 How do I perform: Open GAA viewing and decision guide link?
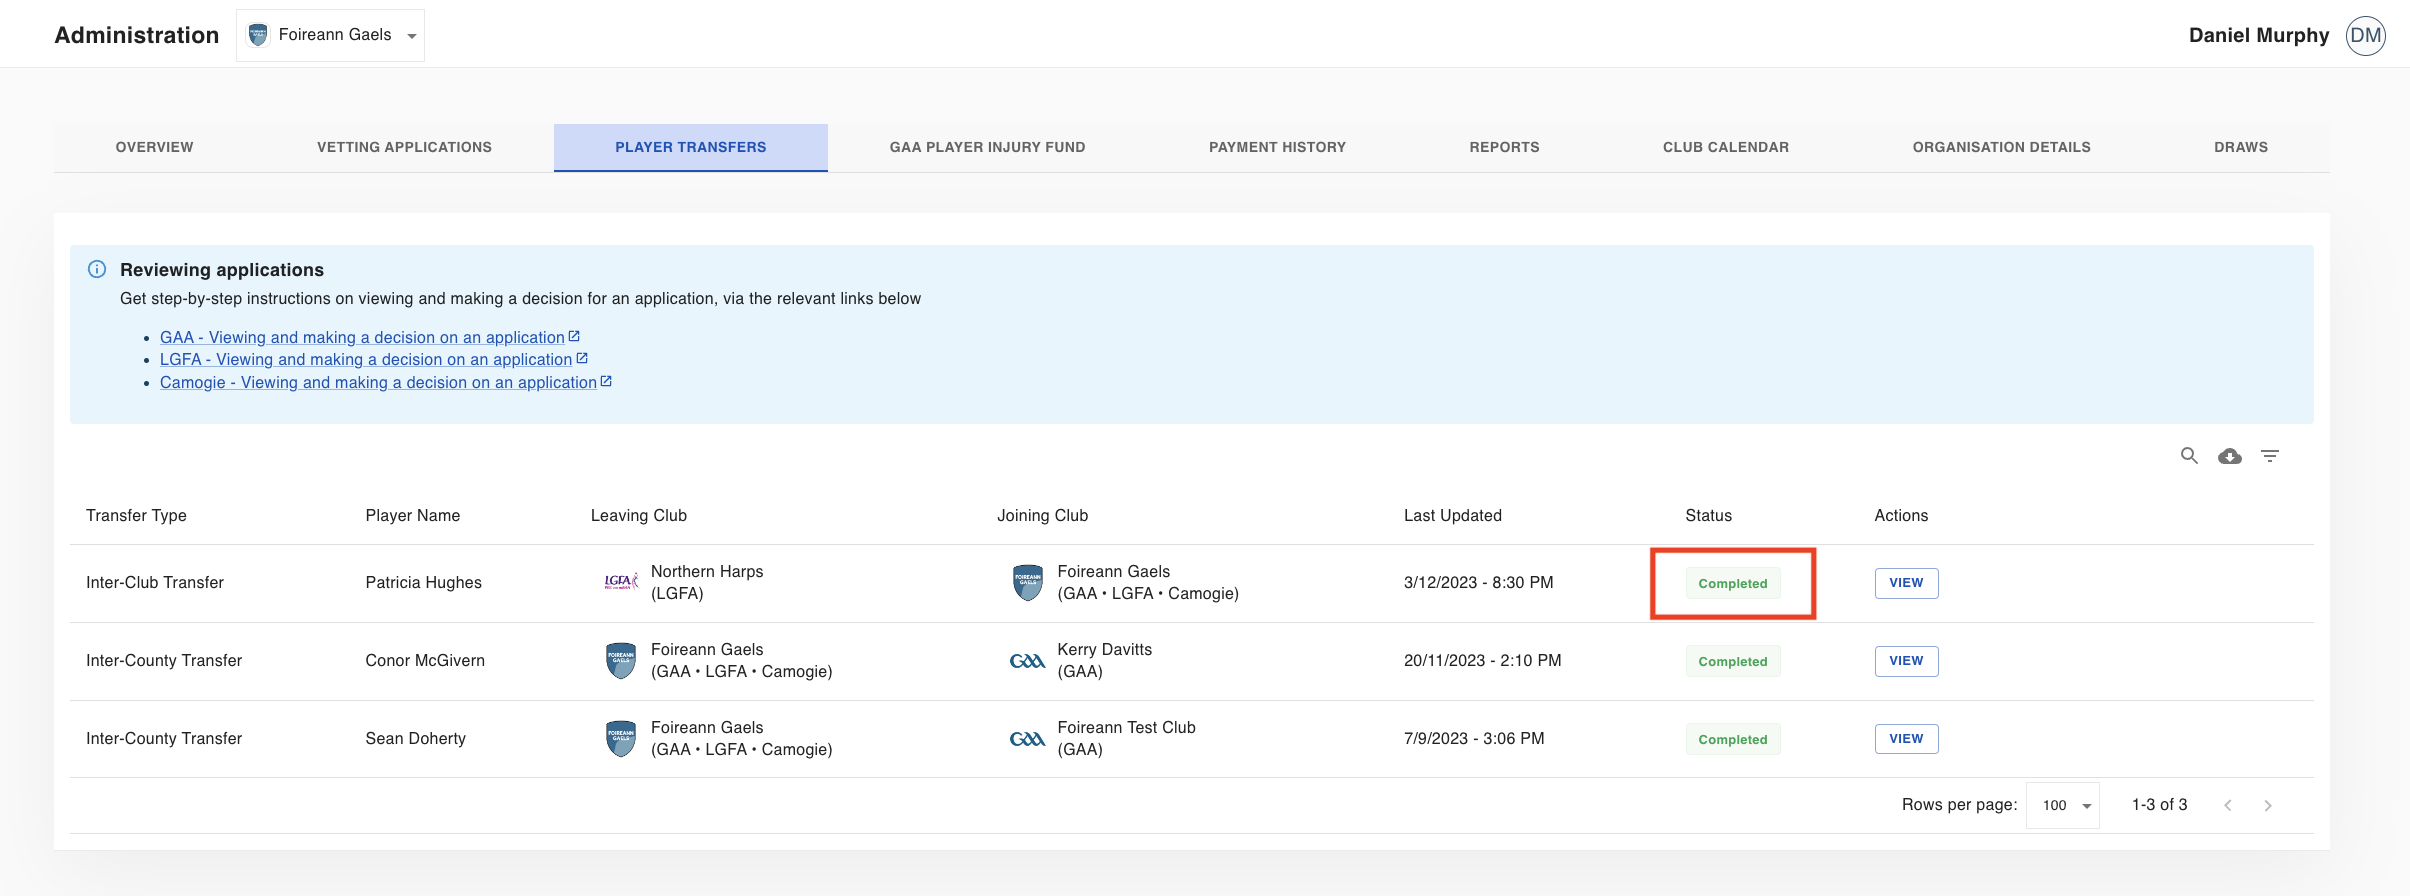pos(369,337)
